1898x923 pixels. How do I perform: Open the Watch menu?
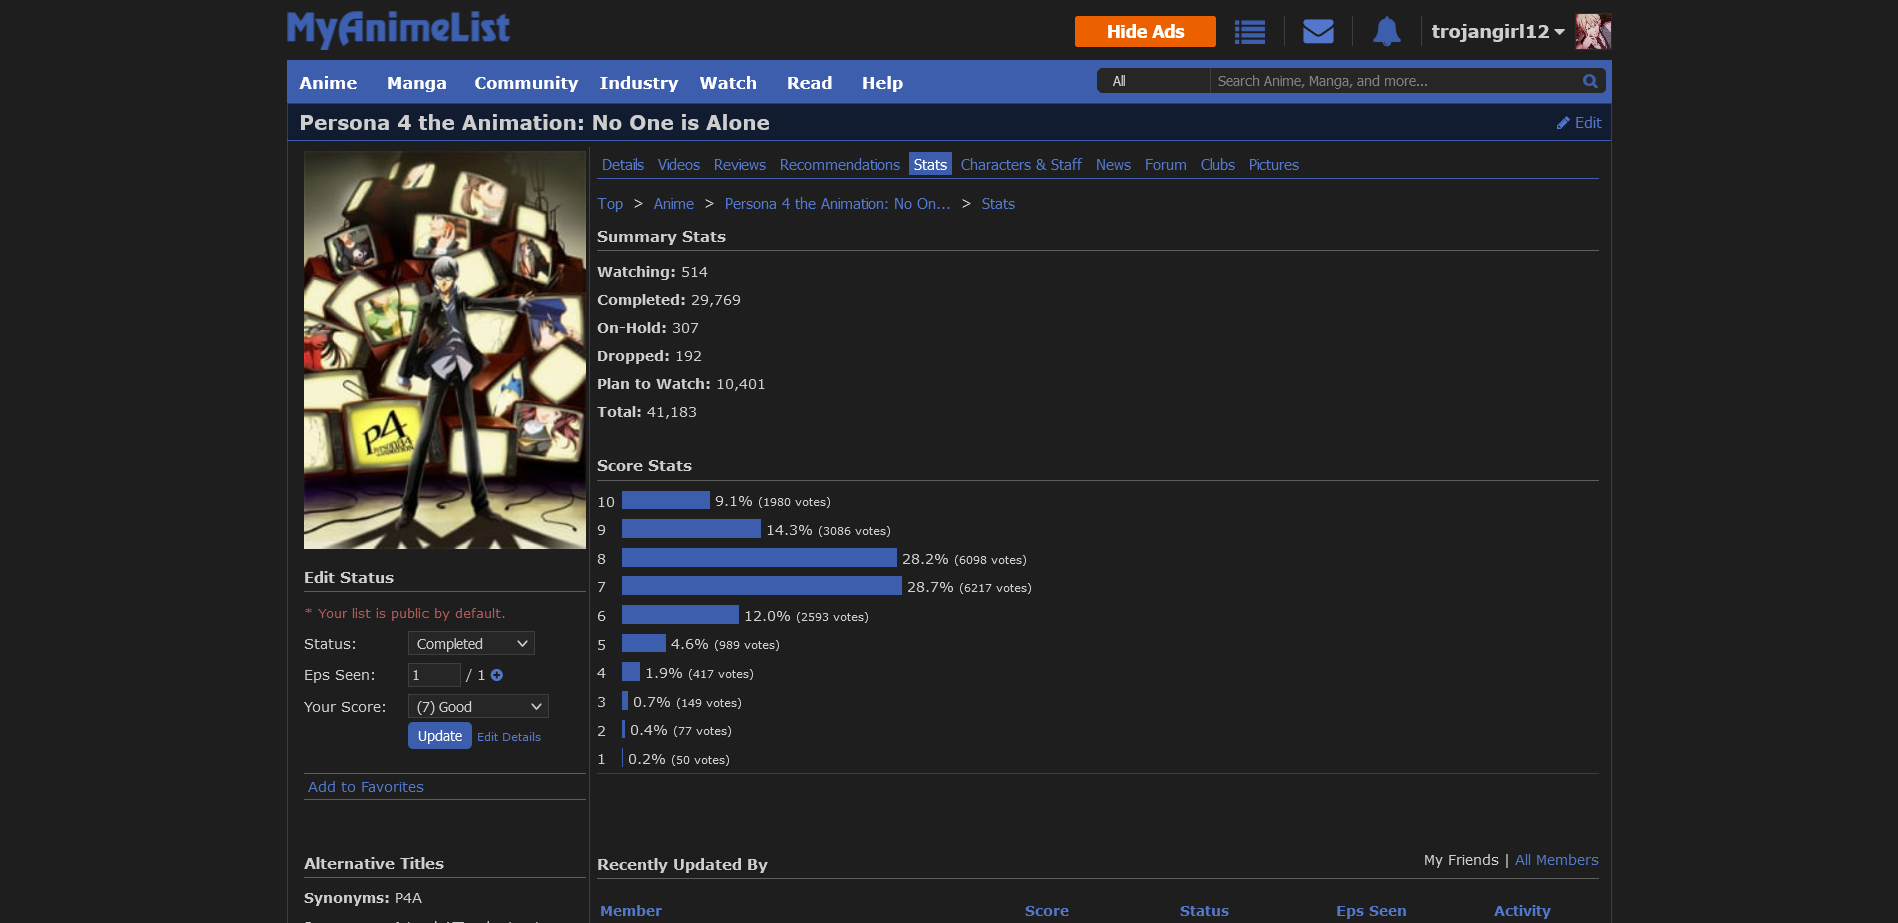point(728,83)
